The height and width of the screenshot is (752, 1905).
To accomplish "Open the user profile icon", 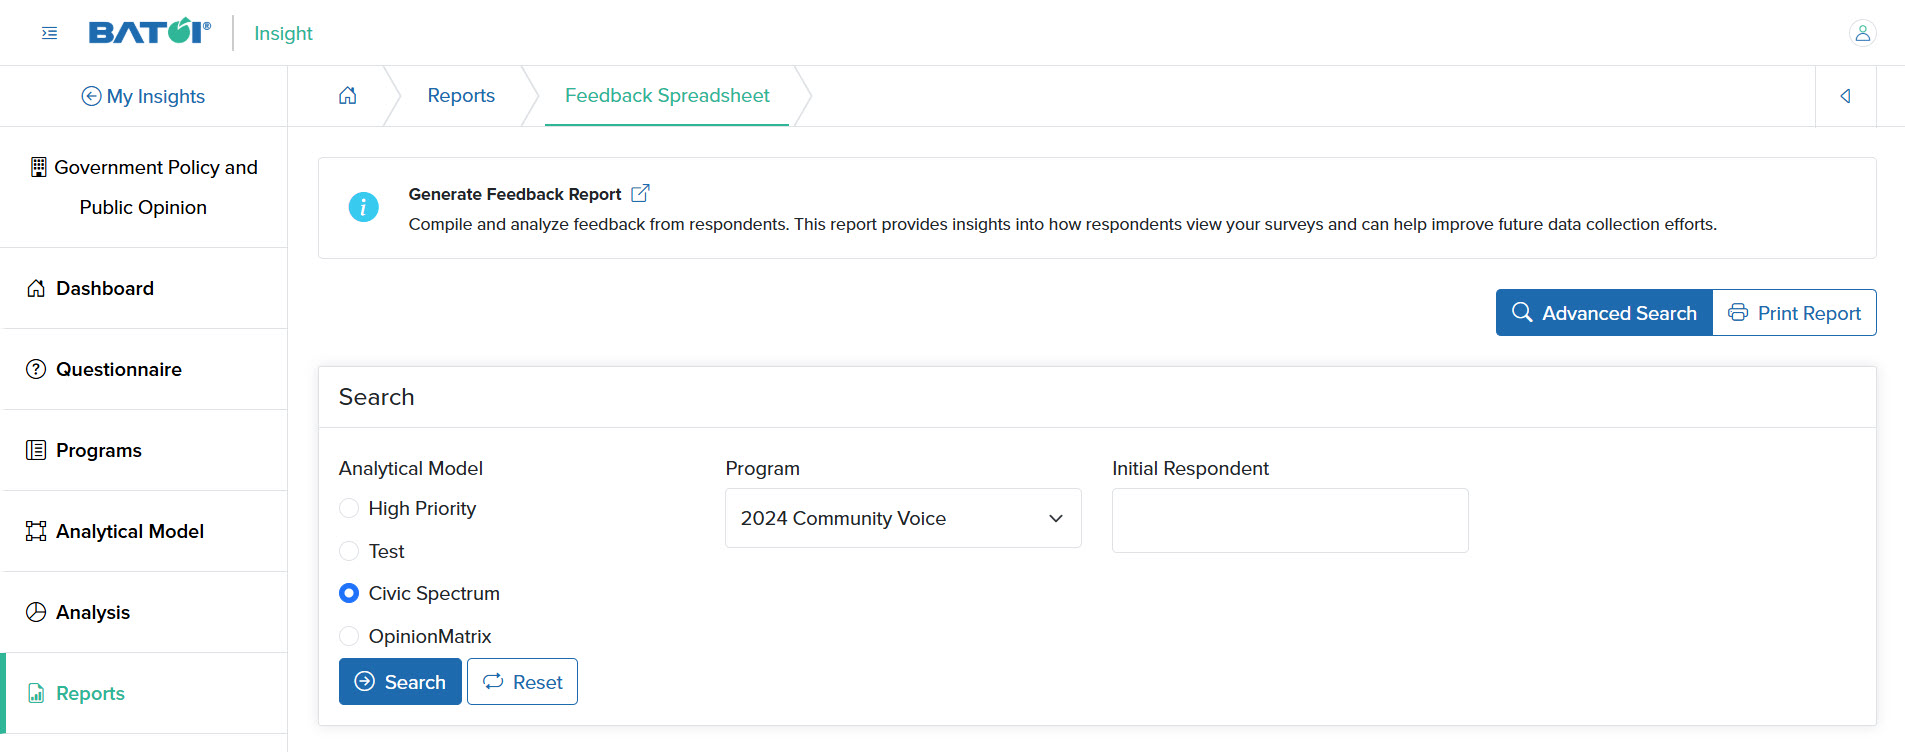I will (1862, 33).
